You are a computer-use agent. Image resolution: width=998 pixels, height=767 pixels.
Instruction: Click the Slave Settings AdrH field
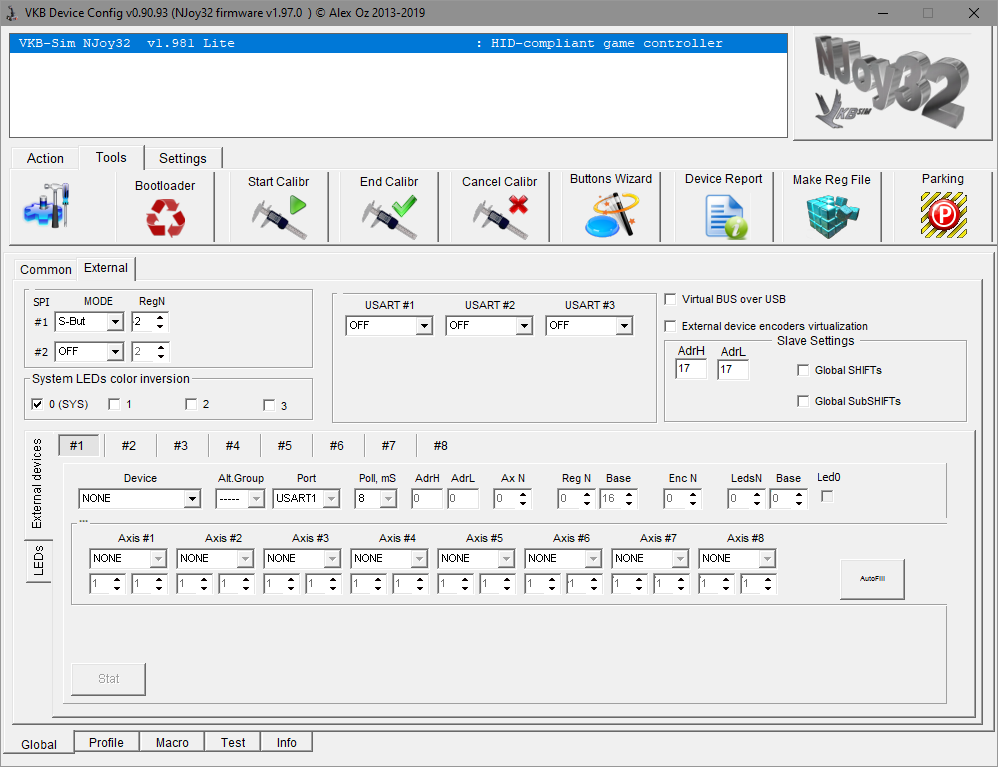click(691, 369)
